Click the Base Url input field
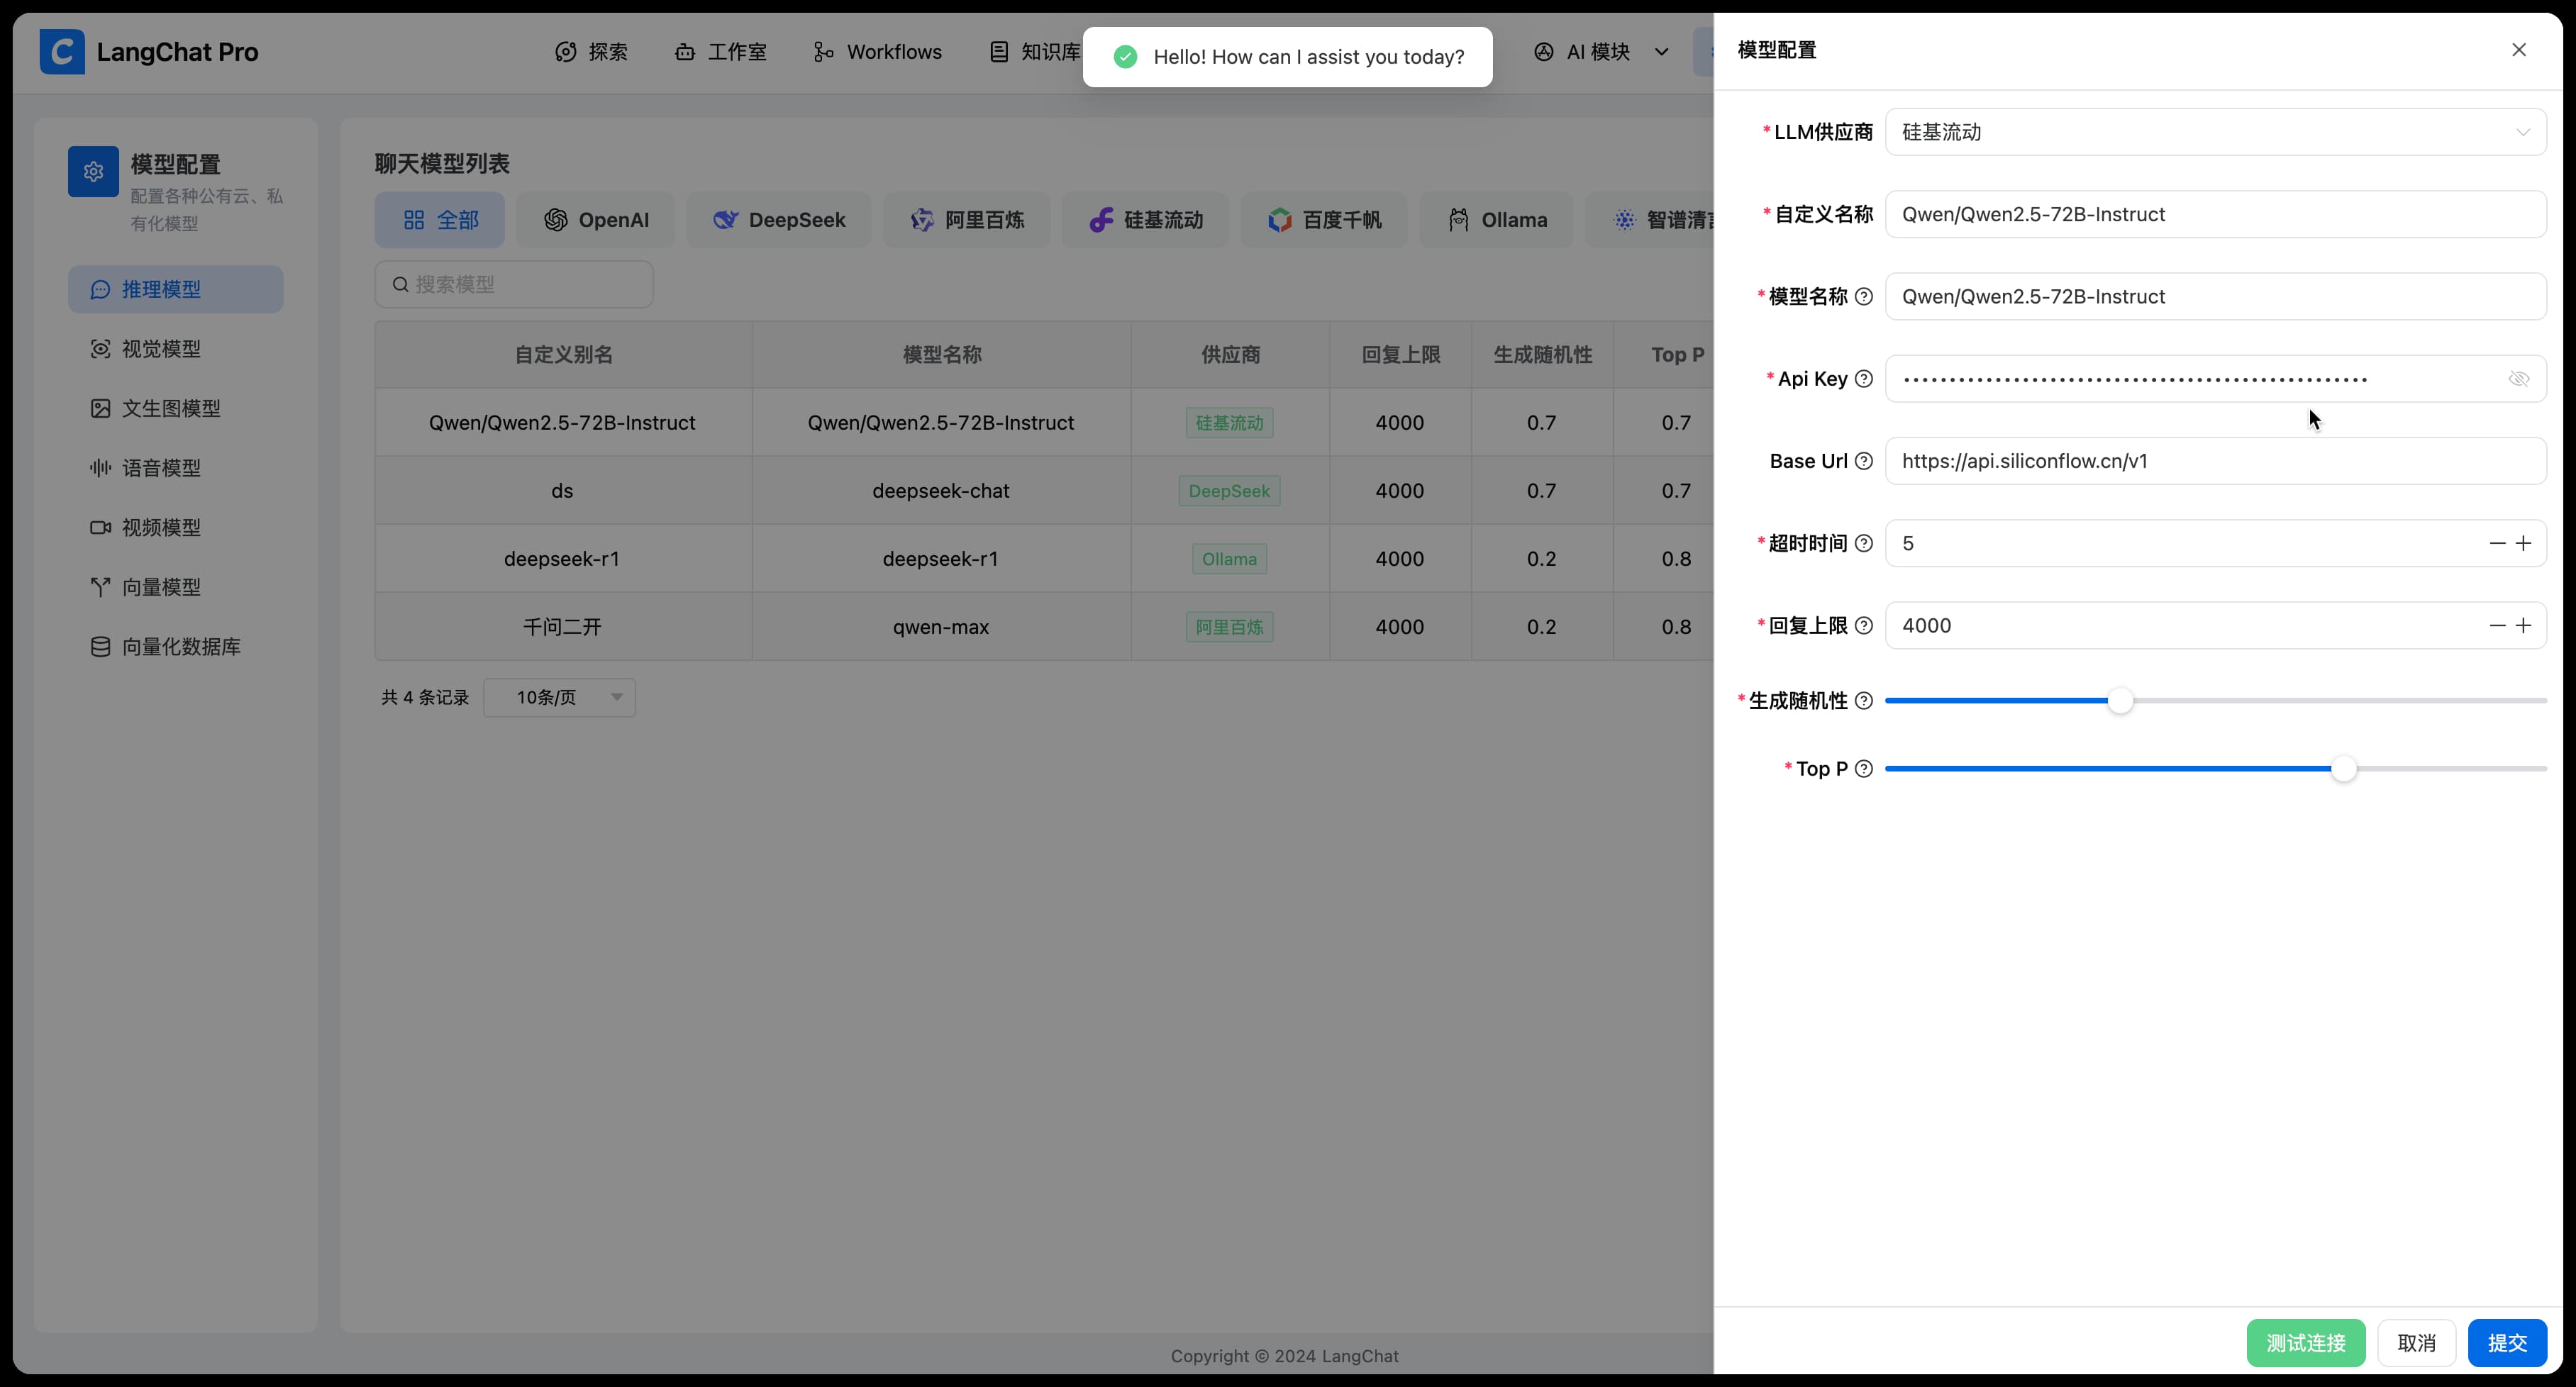 pos(2215,461)
